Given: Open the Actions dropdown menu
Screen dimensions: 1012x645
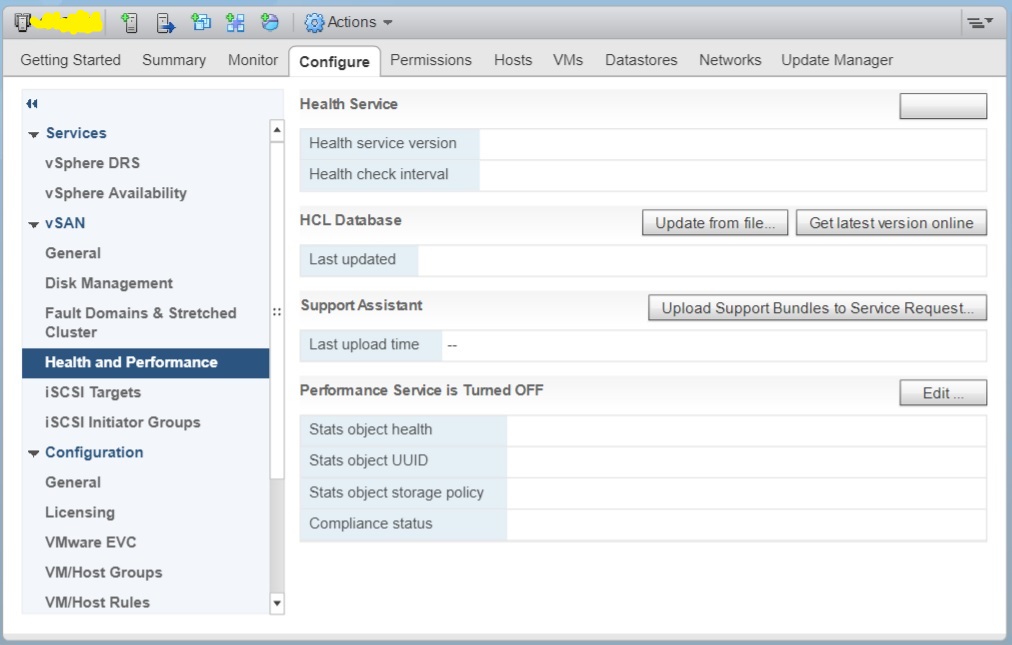Looking at the screenshot, I should coord(350,20).
